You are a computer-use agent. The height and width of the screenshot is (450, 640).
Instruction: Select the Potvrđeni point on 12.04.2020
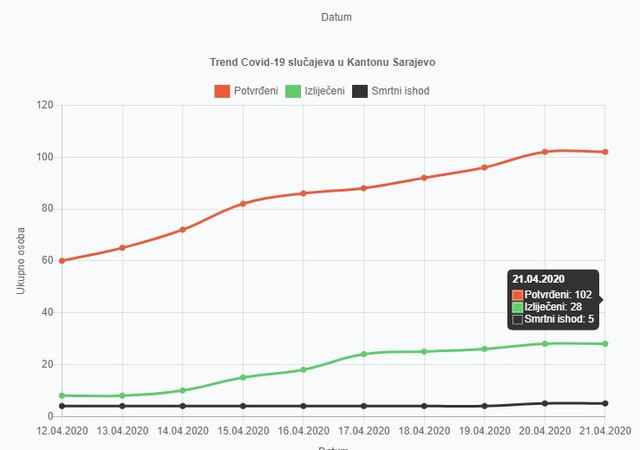click(62, 261)
